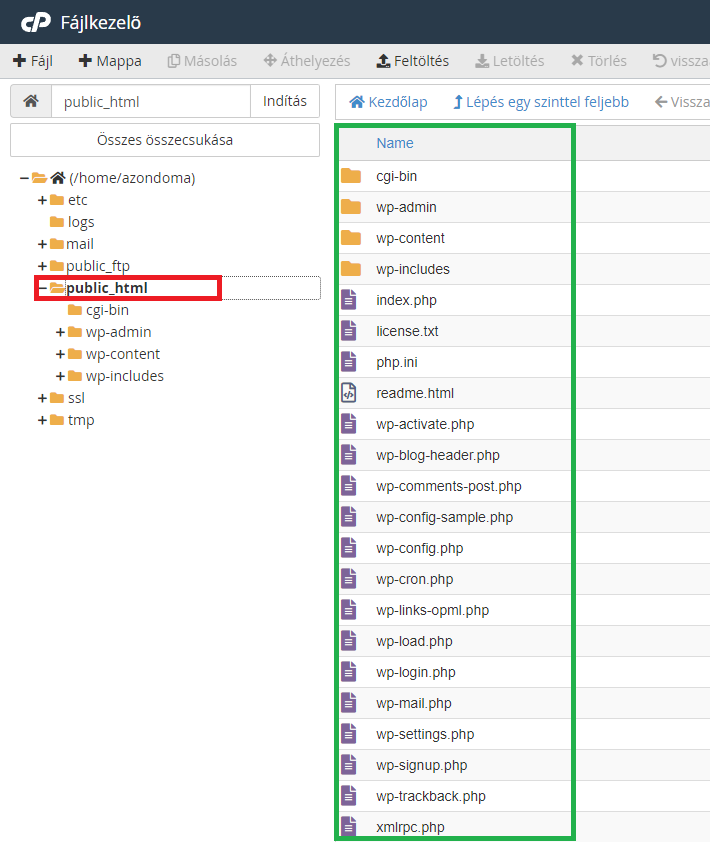Click the public_html path input field

click(150, 102)
